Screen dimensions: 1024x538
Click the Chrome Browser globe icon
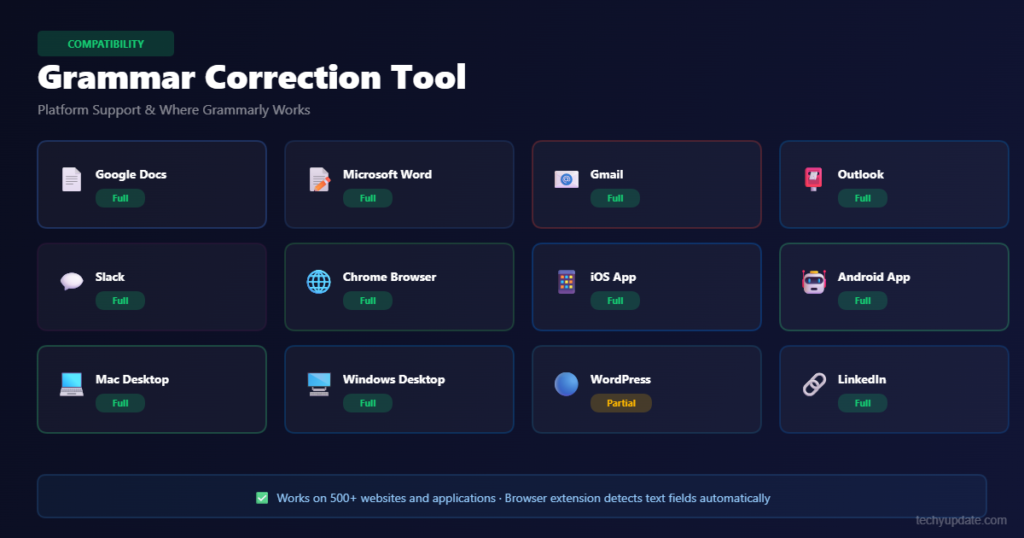[x=319, y=281]
